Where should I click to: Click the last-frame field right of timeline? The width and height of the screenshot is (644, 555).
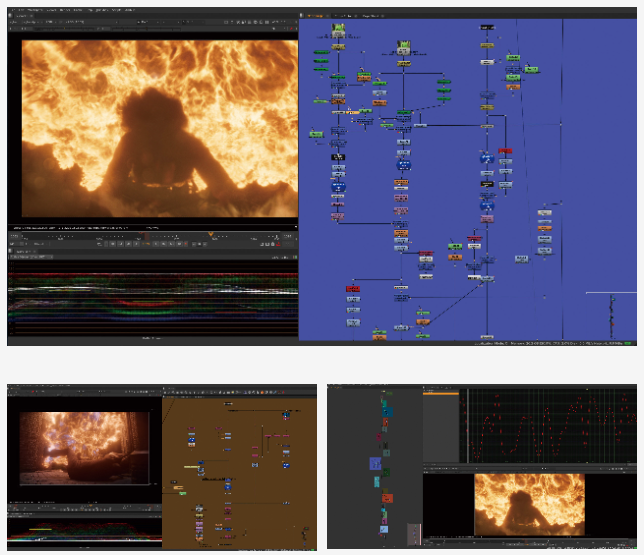coord(288,236)
